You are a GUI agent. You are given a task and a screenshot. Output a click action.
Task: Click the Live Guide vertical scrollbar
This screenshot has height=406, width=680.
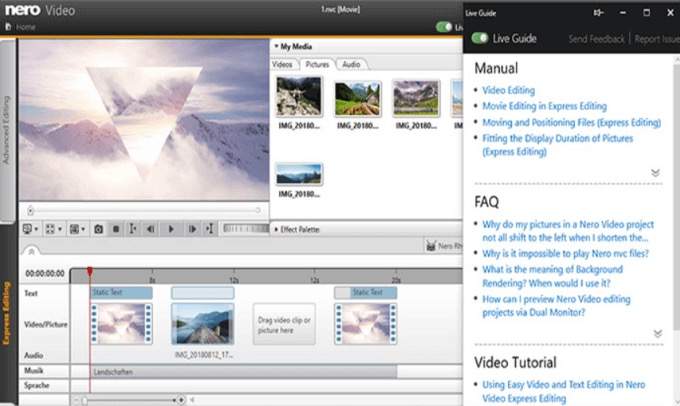(x=677, y=195)
